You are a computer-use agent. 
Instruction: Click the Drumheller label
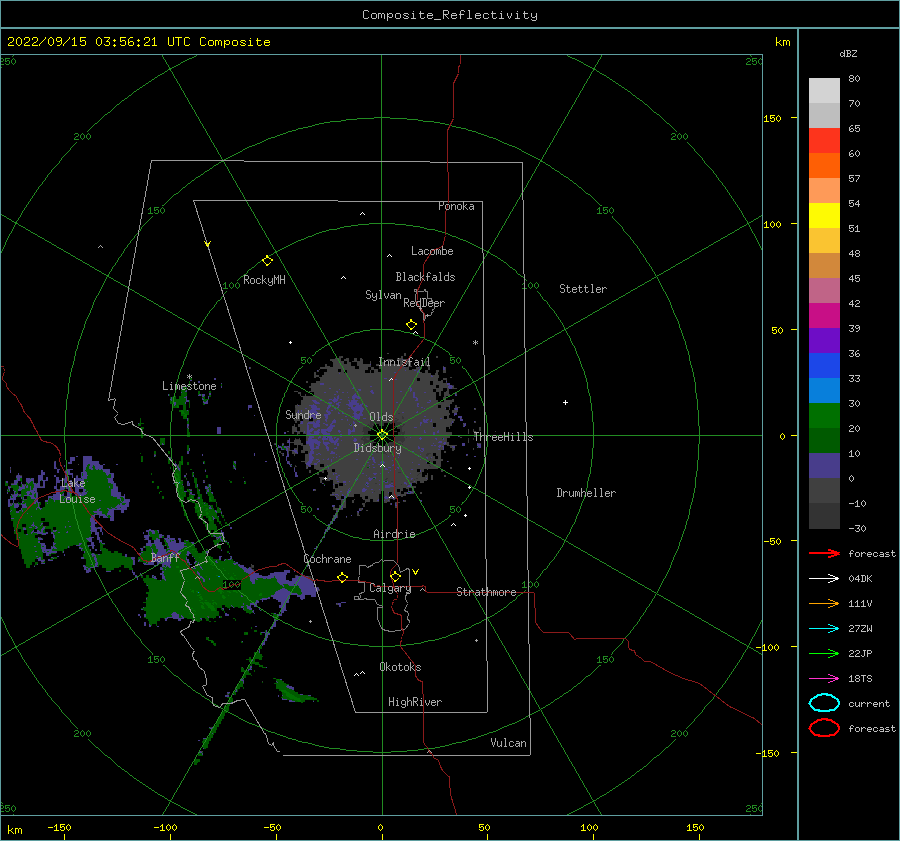point(586,493)
